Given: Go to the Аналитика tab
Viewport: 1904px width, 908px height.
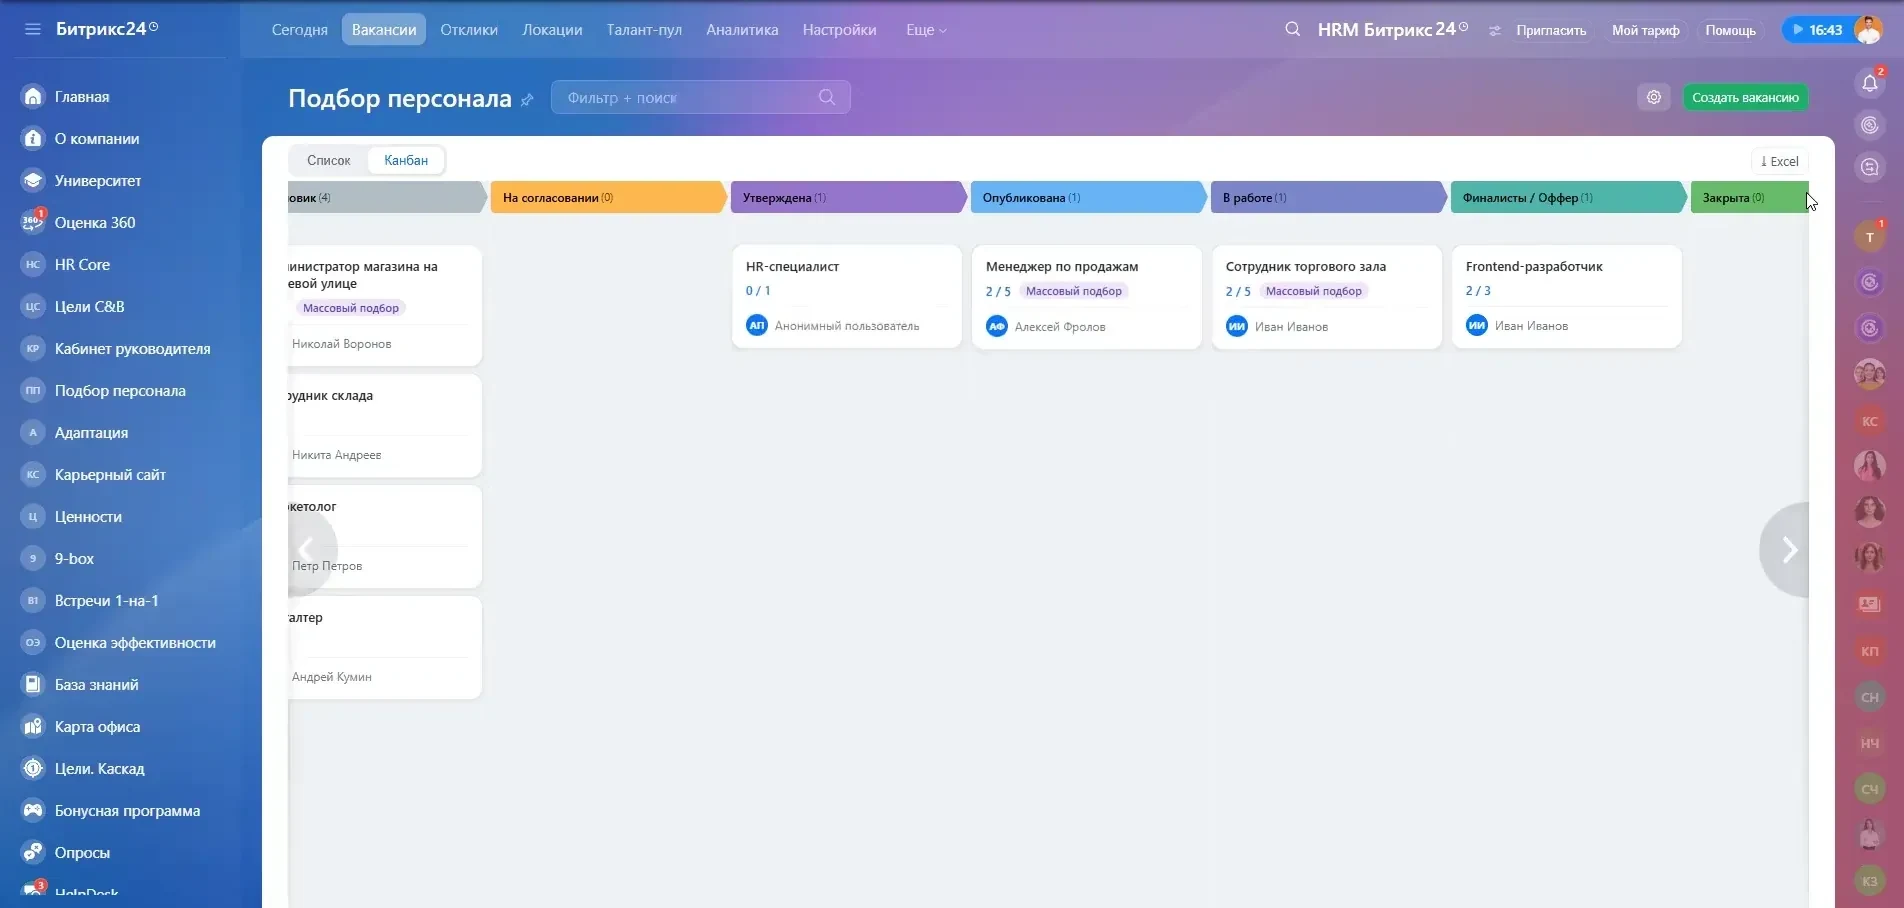Looking at the screenshot, I should pyautogui.click(x=742, y=30).
